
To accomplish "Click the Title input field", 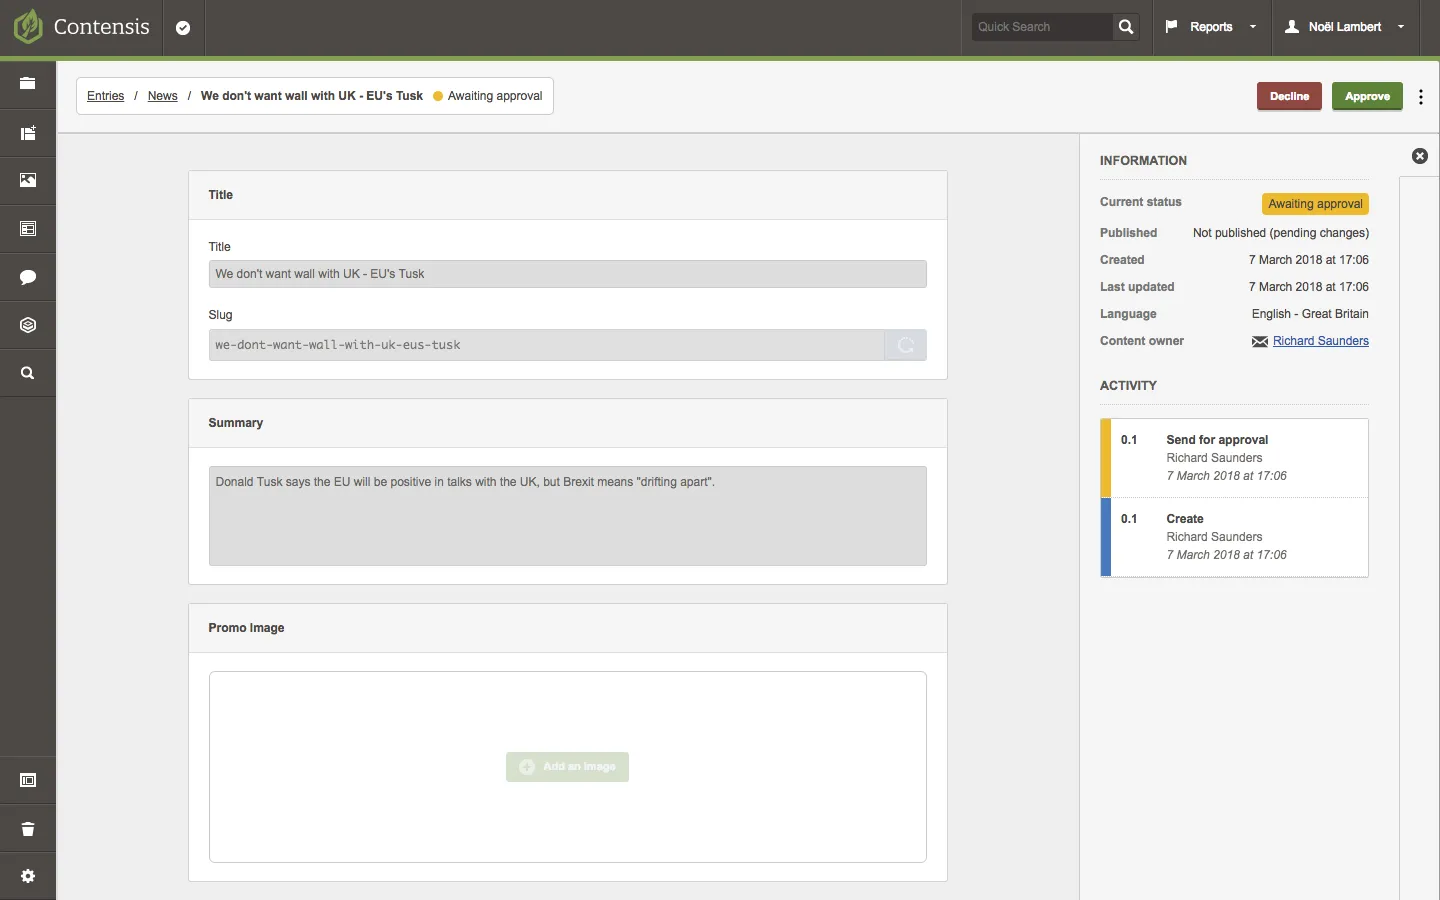I will [567, 274].
